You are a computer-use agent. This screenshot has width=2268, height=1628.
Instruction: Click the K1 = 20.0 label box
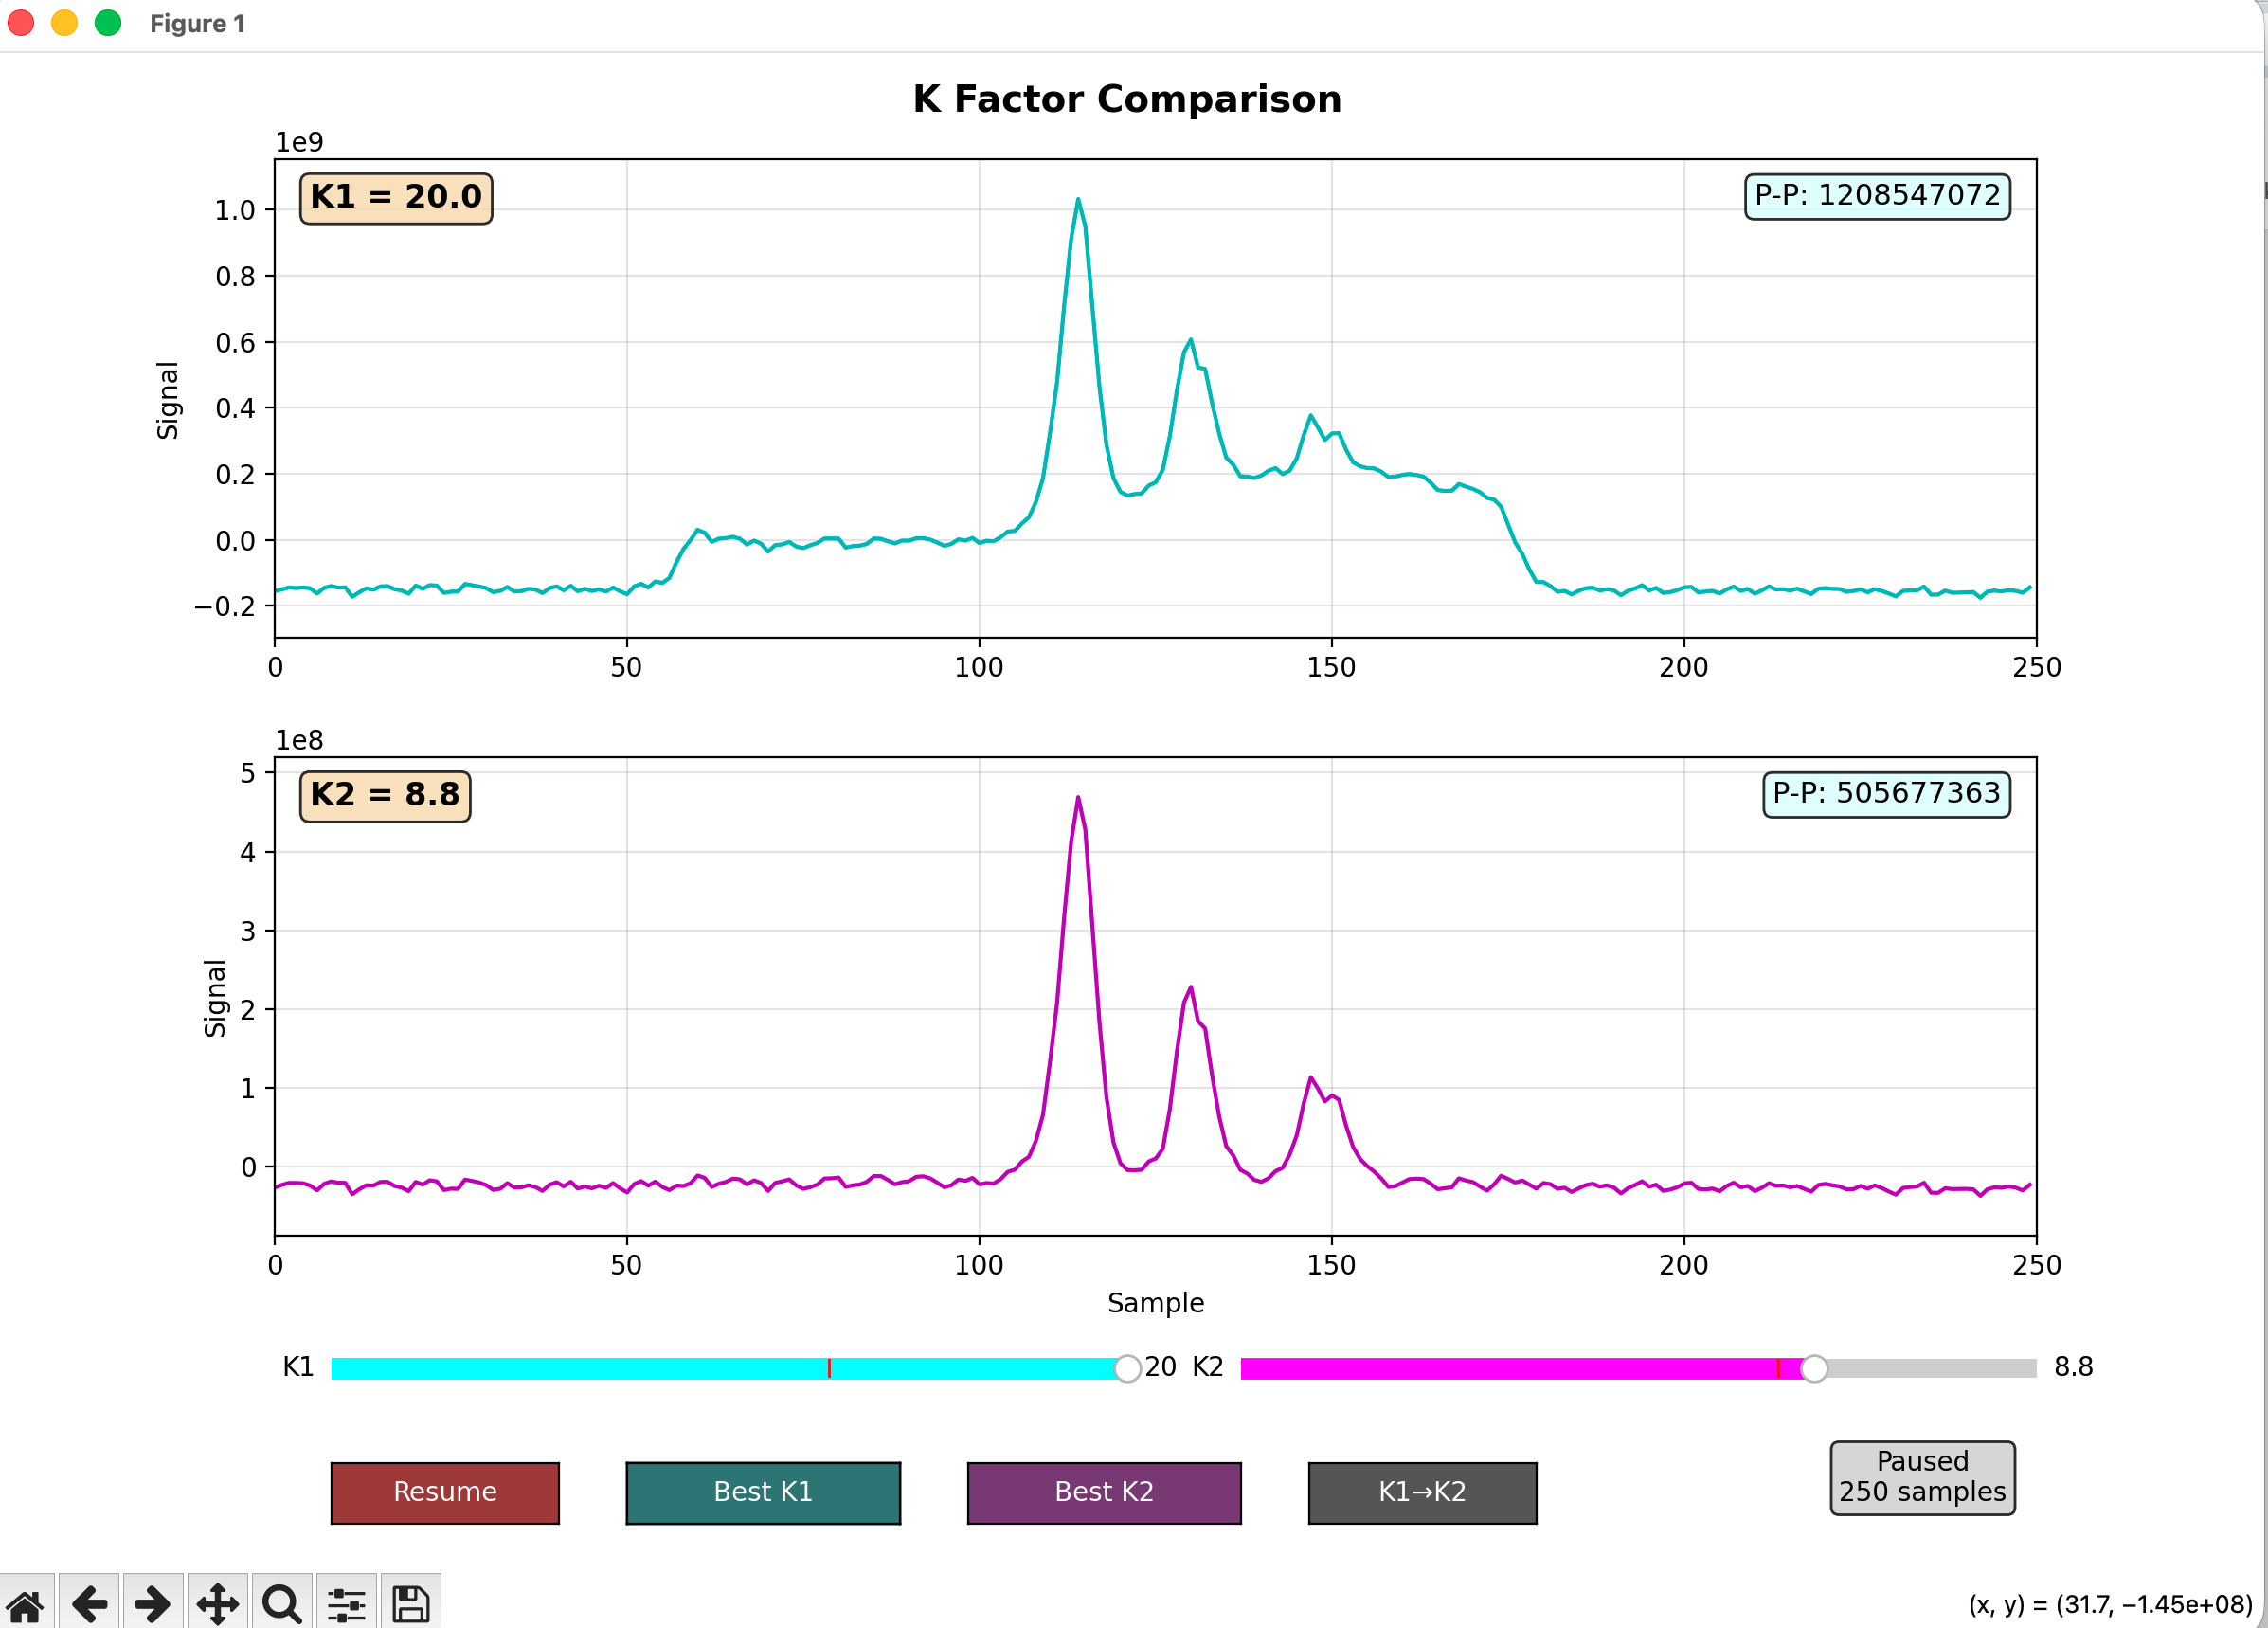(396, 197)
